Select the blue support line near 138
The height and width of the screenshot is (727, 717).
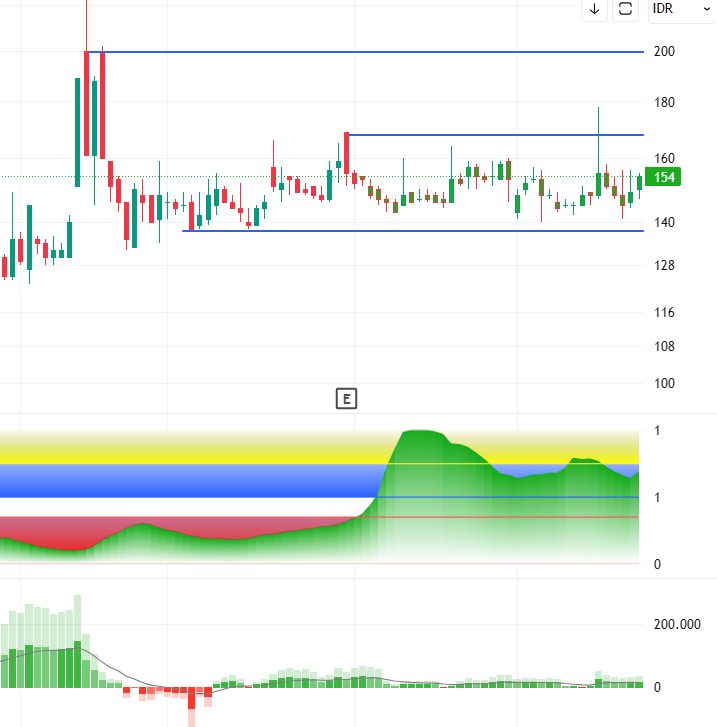click(x=413, y=231)
